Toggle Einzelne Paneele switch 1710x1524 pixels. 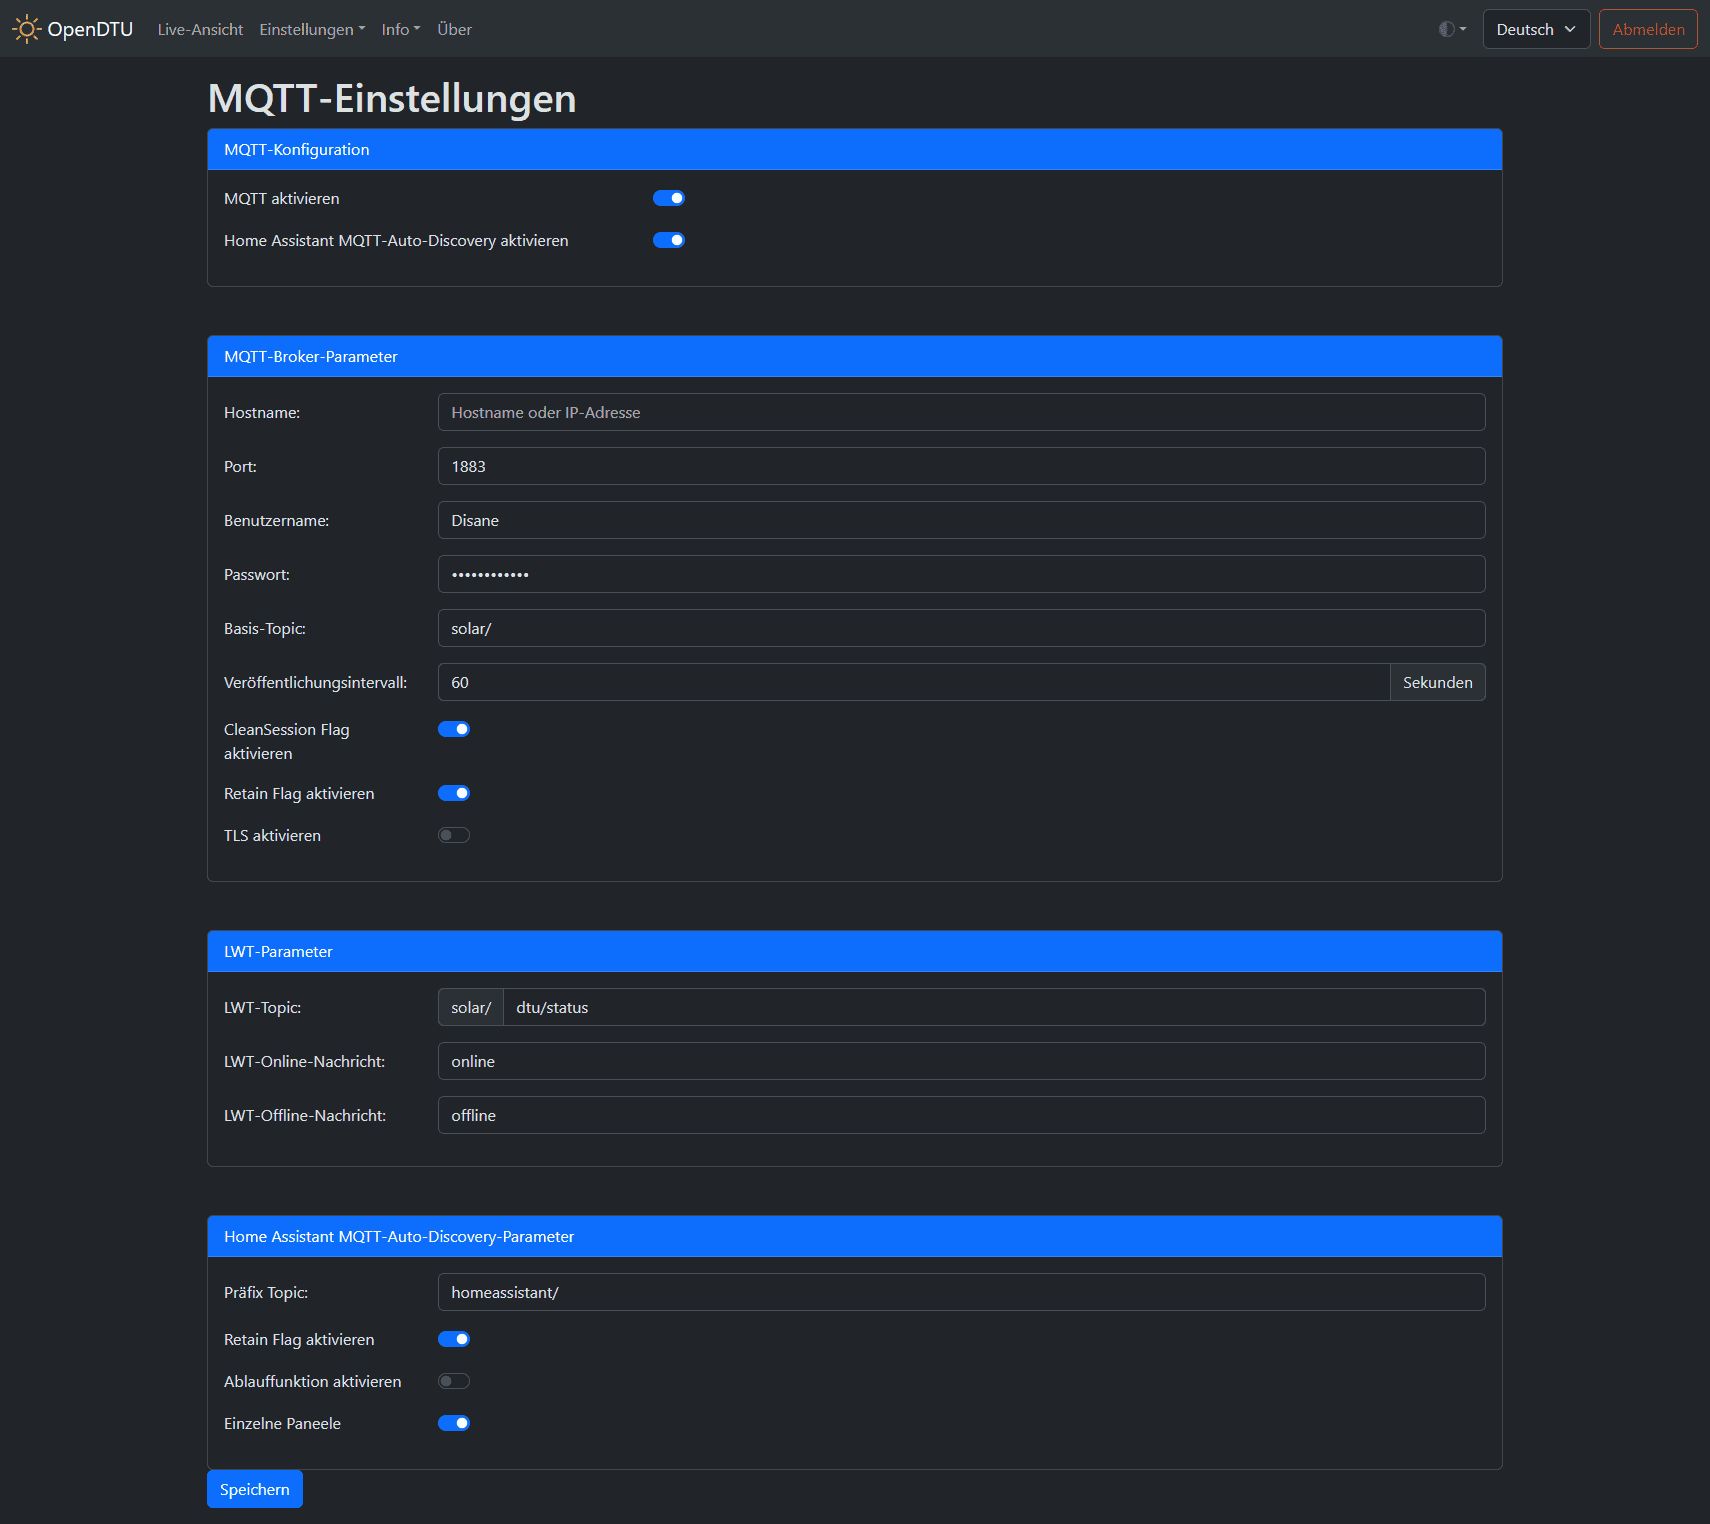pyautogui.click(x=453, y=1423)
